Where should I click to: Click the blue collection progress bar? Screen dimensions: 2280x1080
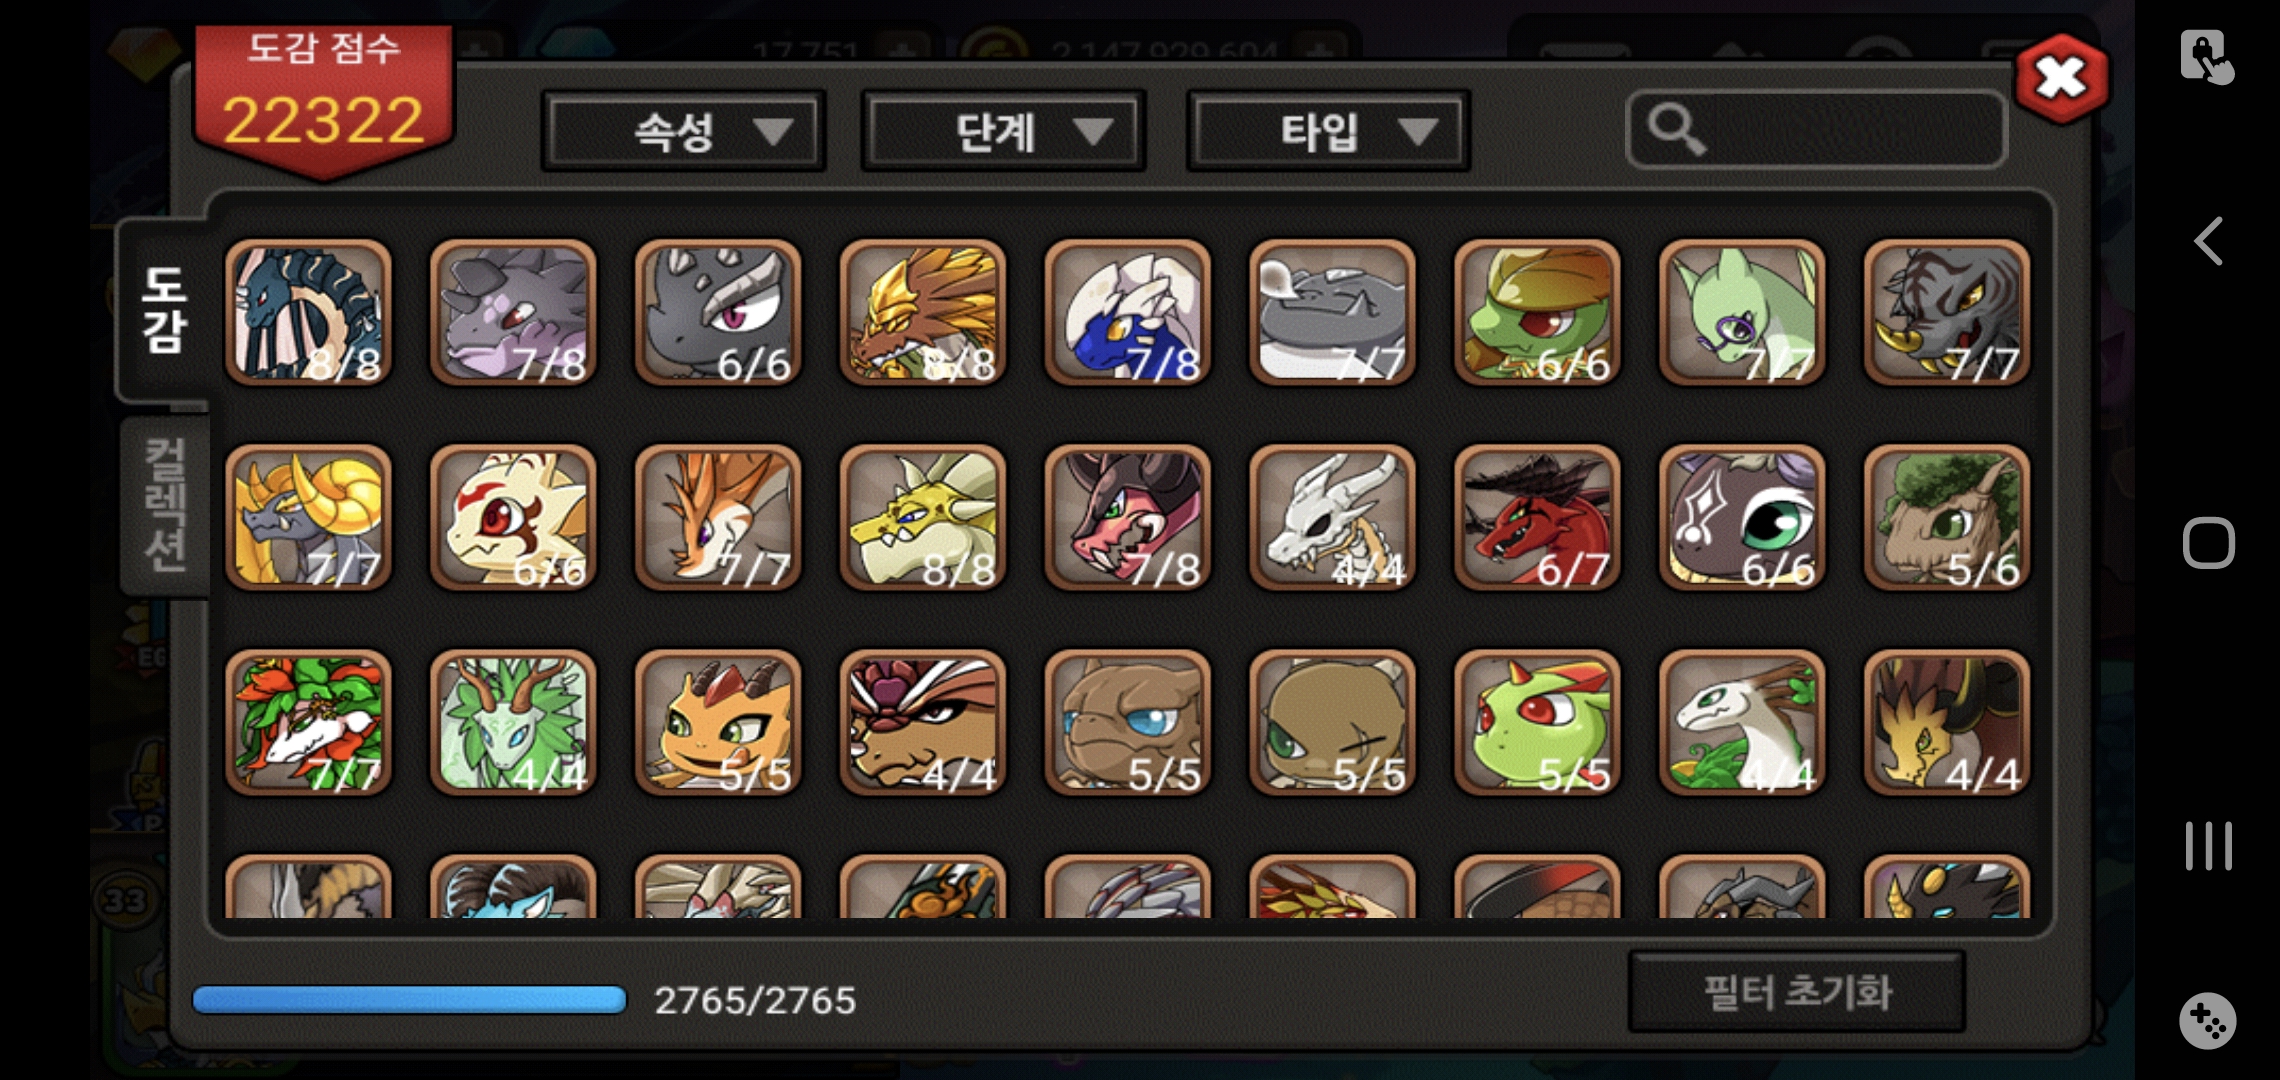click(409, 1000)
